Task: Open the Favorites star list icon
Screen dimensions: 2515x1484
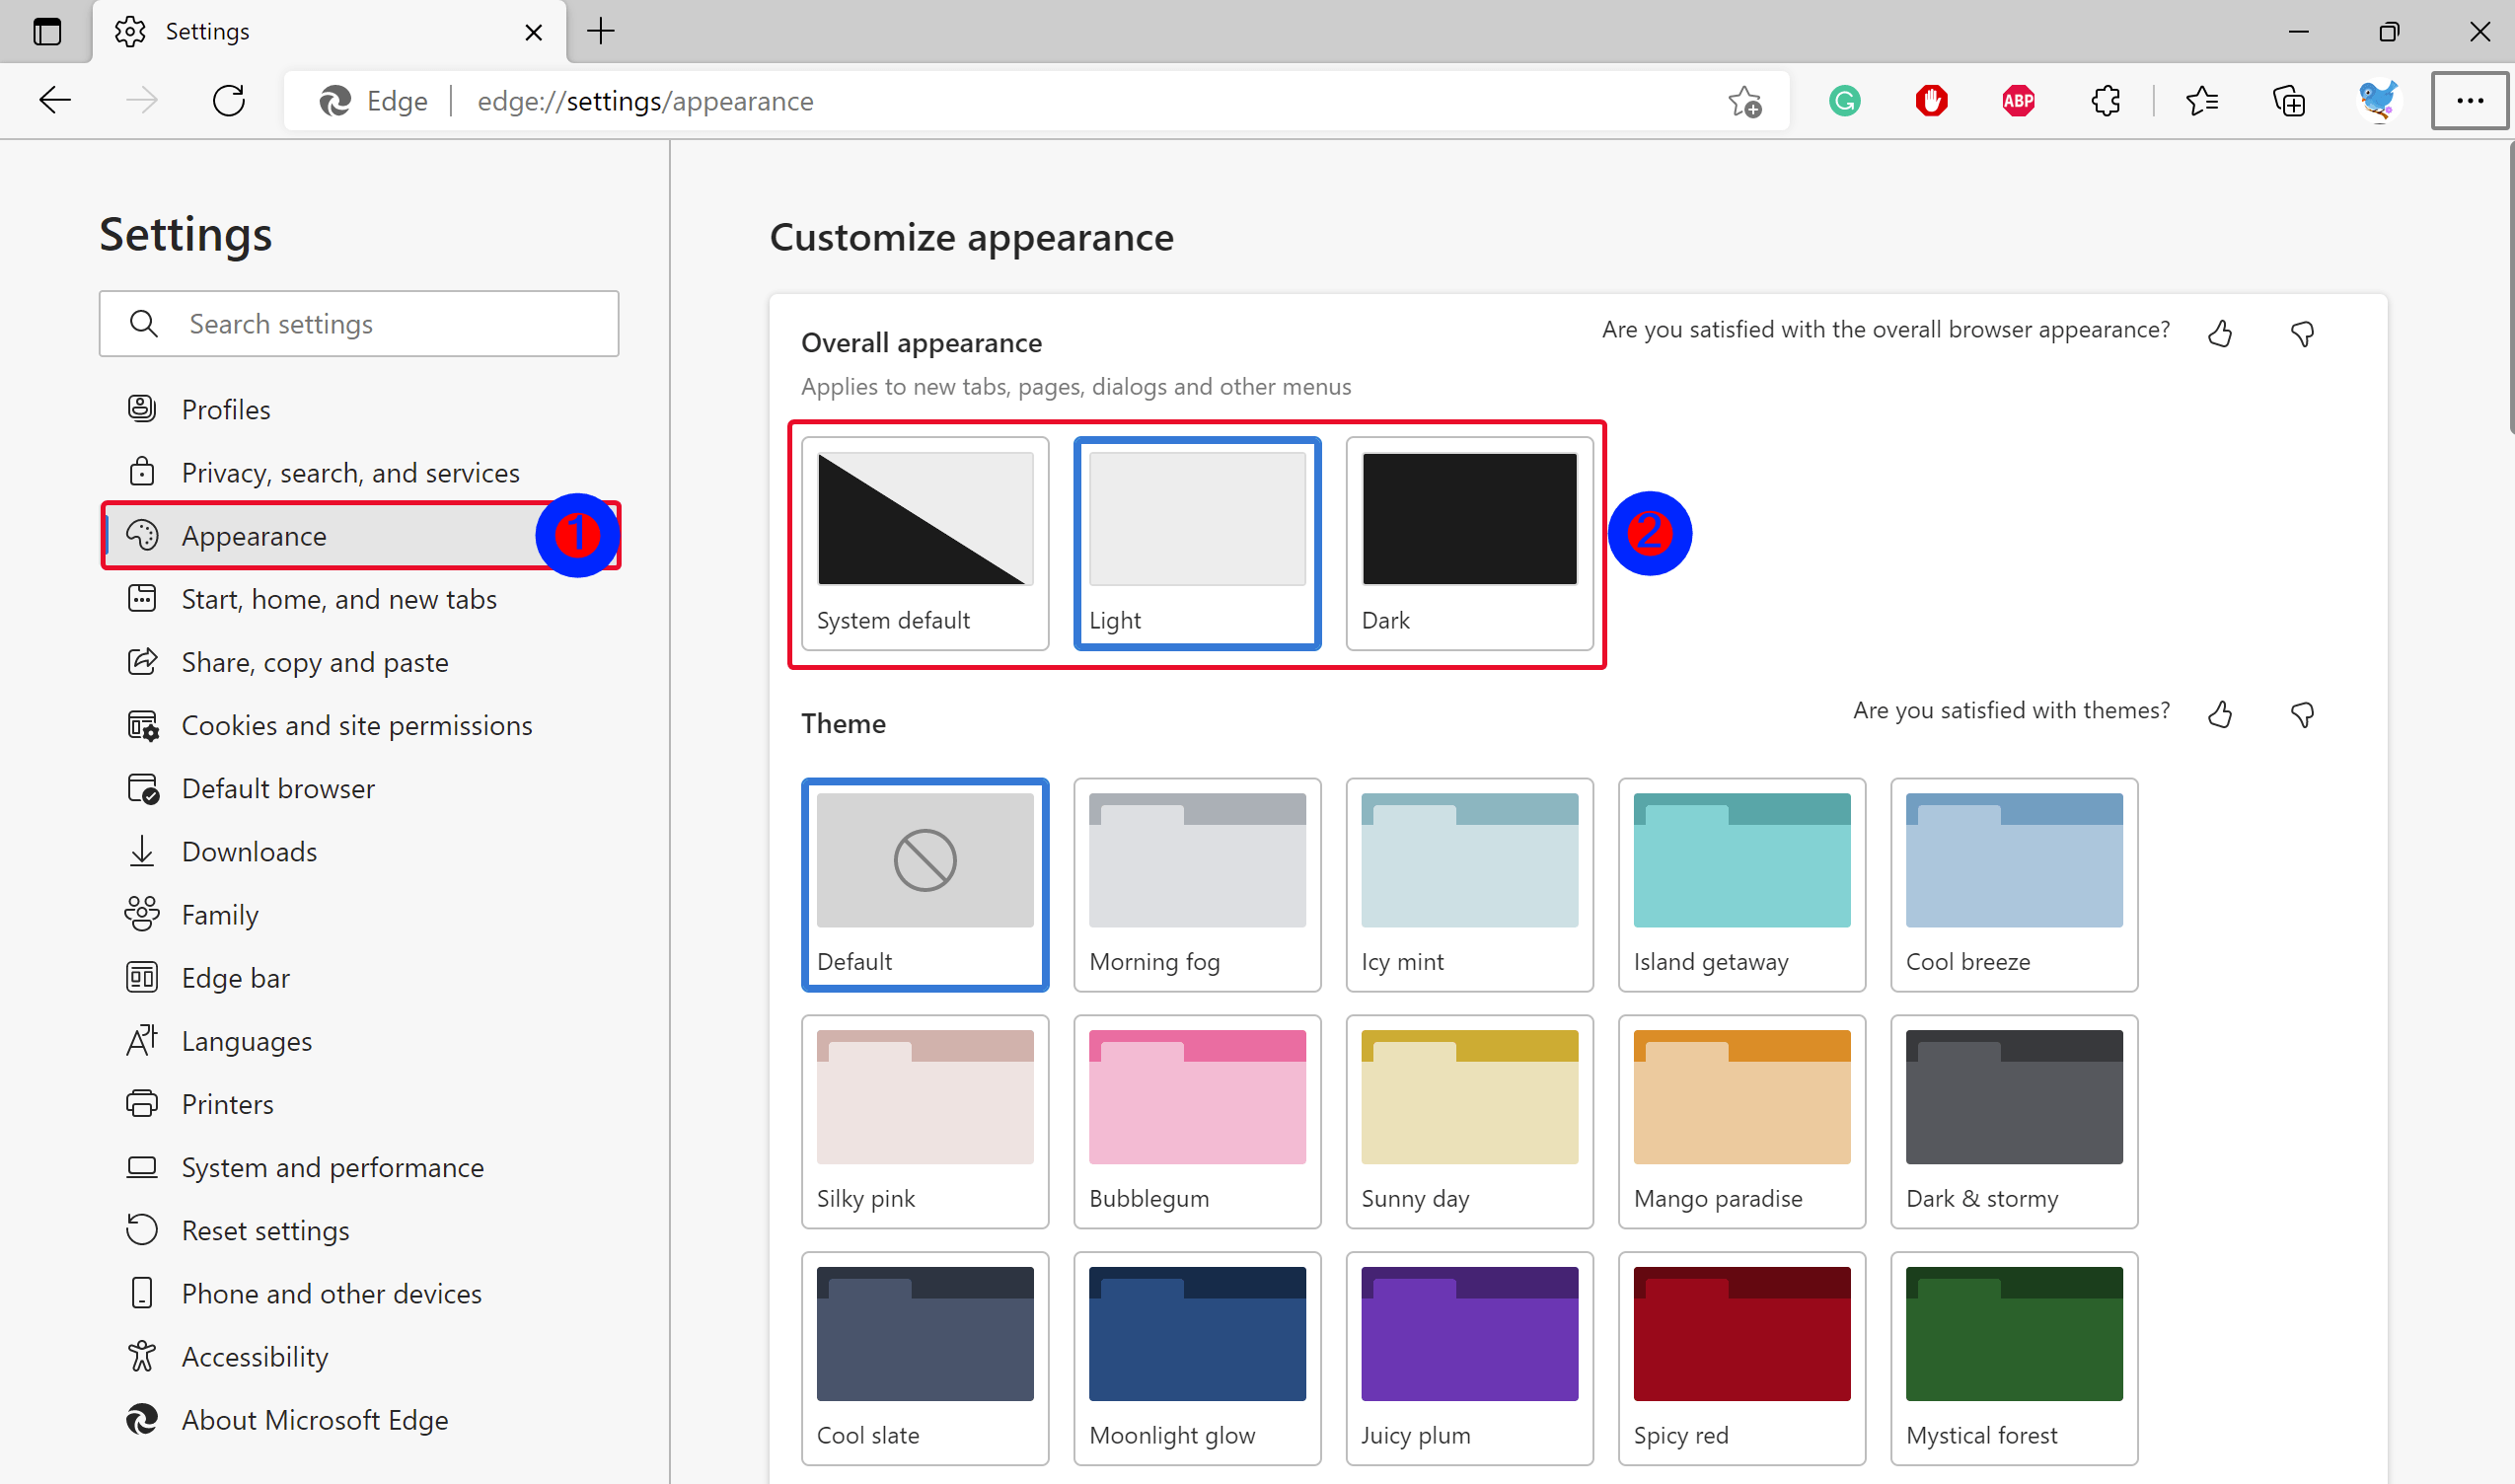Action: click(2201, 101)
